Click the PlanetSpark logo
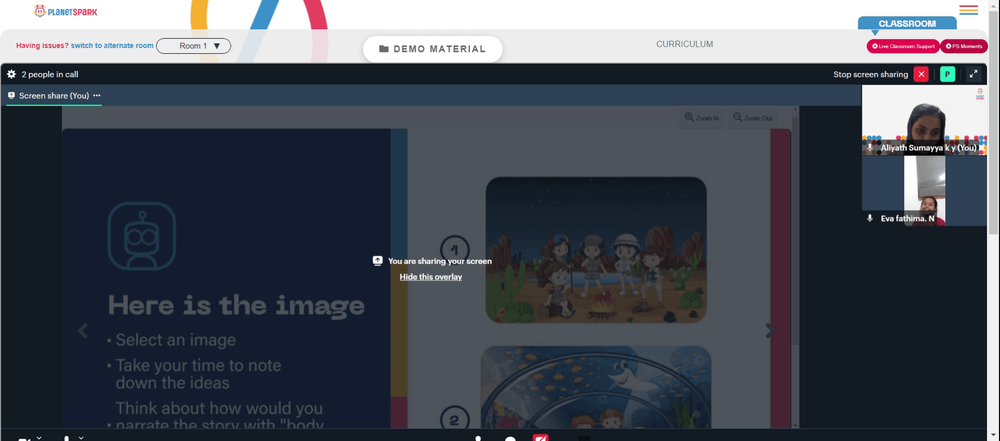The image size is (1000, 441). click(x=65, y=11)
